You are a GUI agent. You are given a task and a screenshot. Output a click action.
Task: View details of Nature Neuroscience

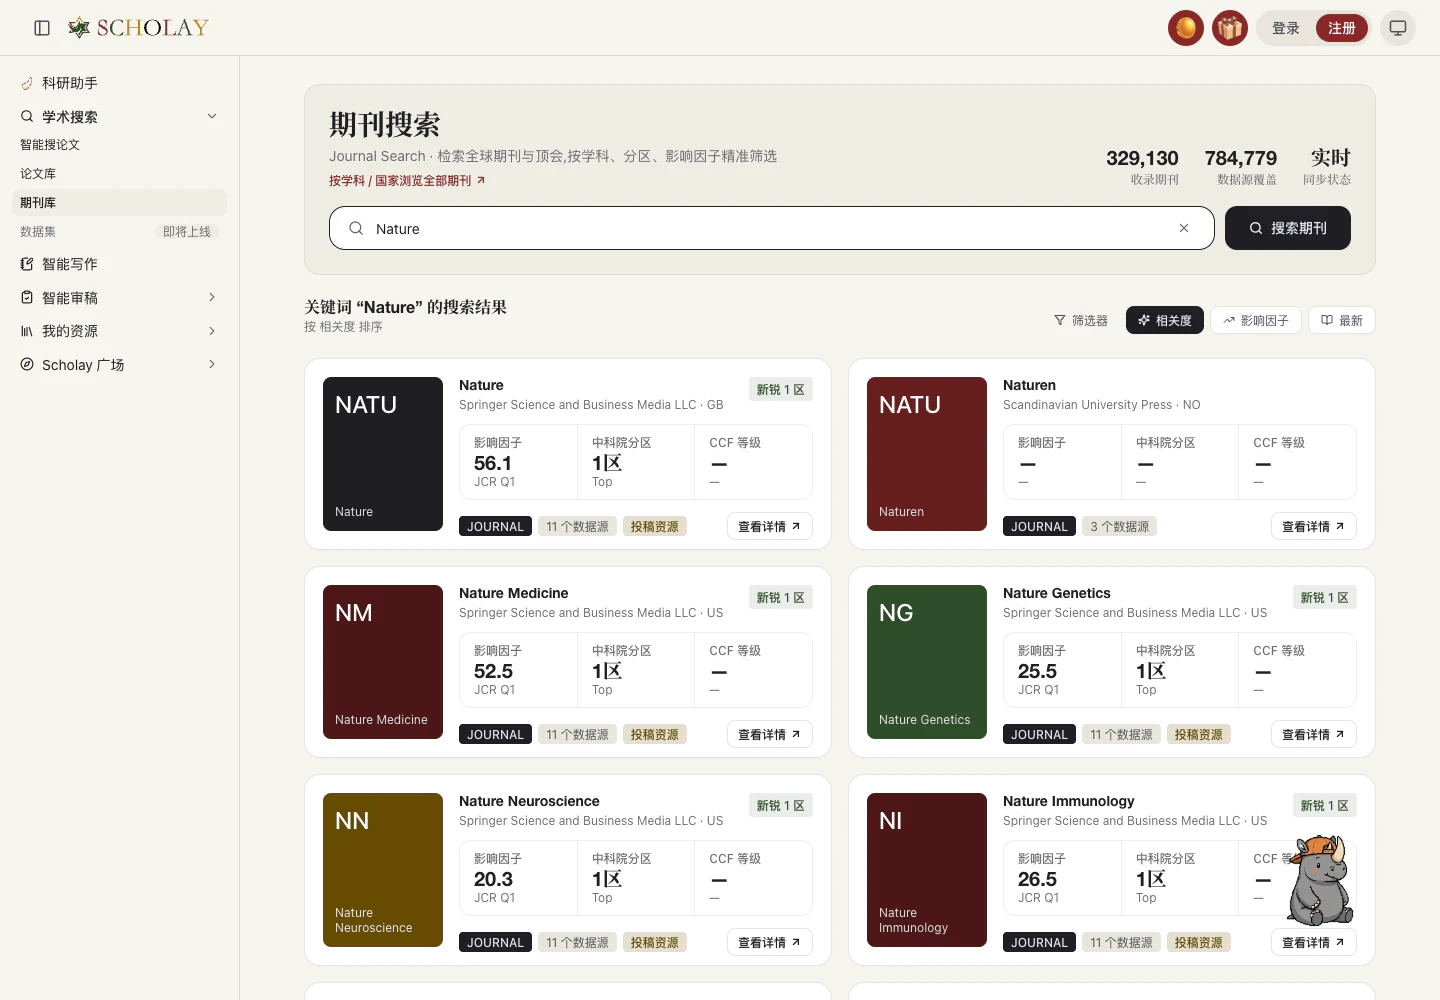[x=769, y=942]
